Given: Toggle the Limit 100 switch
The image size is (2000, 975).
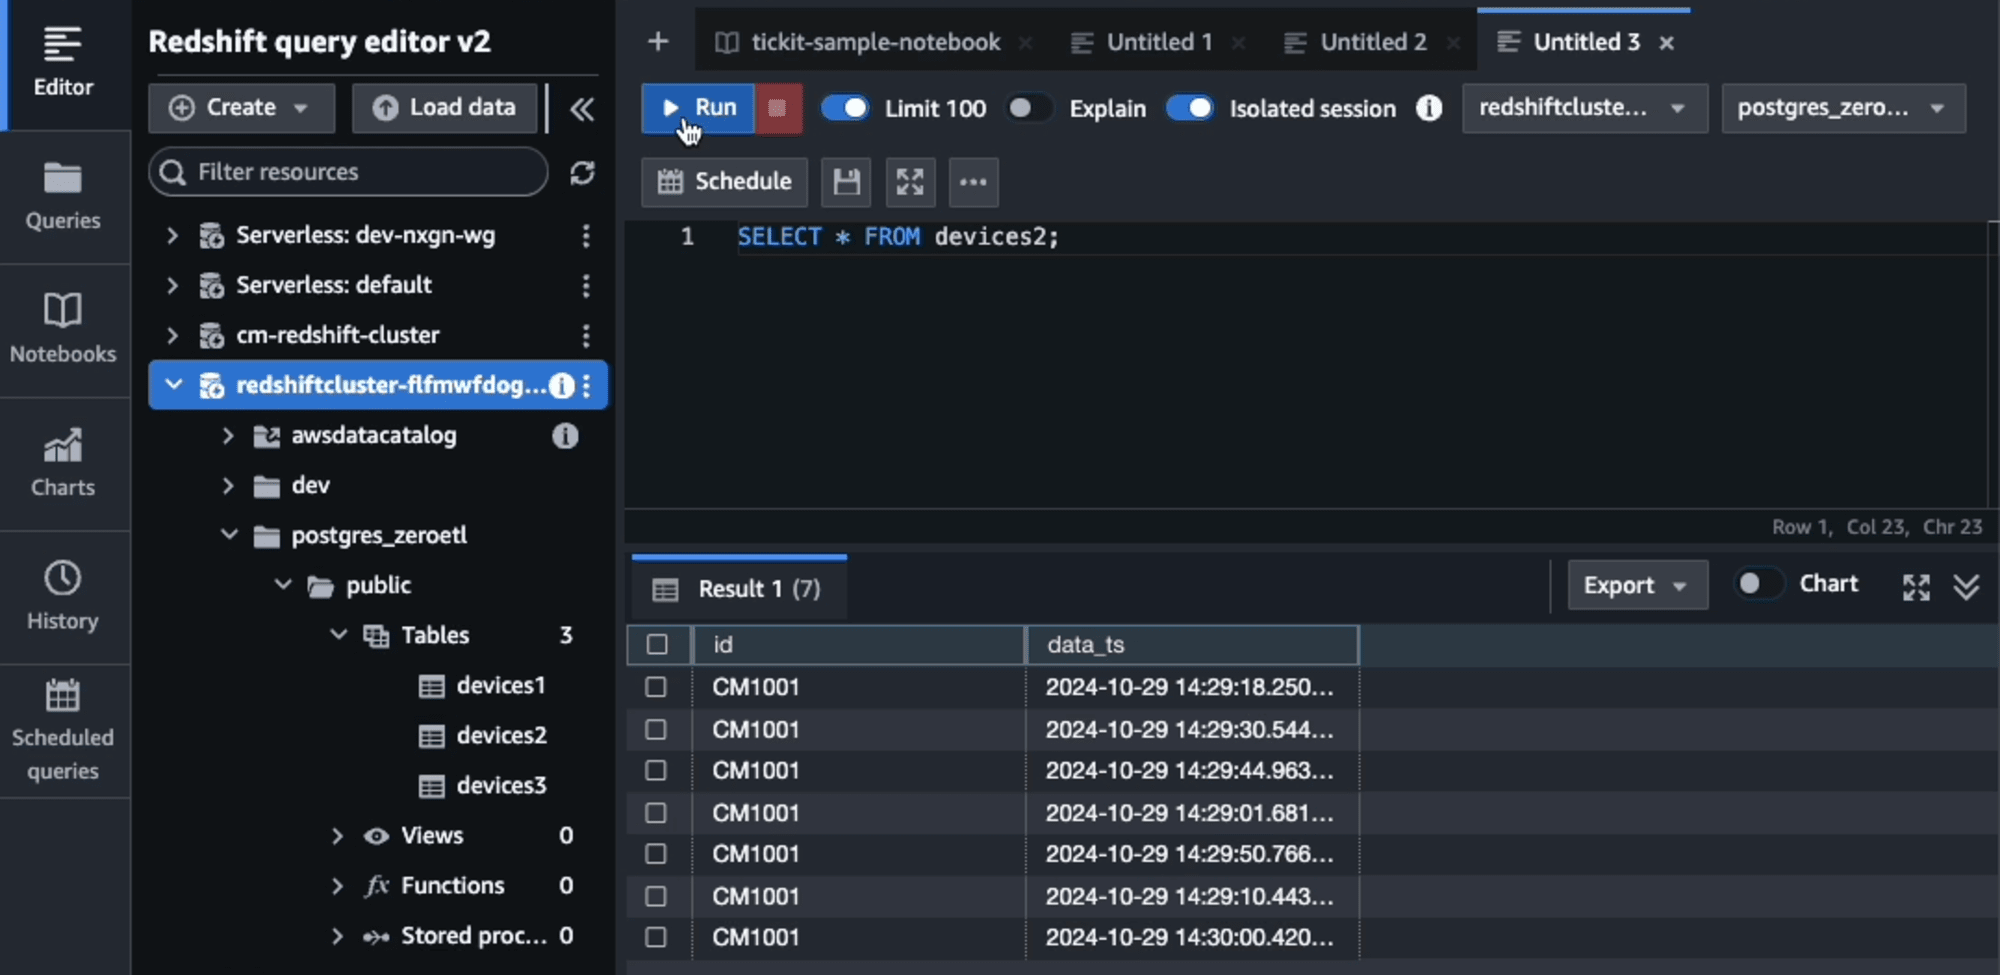Looking at the screenshot, I should pyautogui.click(x=846, y=108).
